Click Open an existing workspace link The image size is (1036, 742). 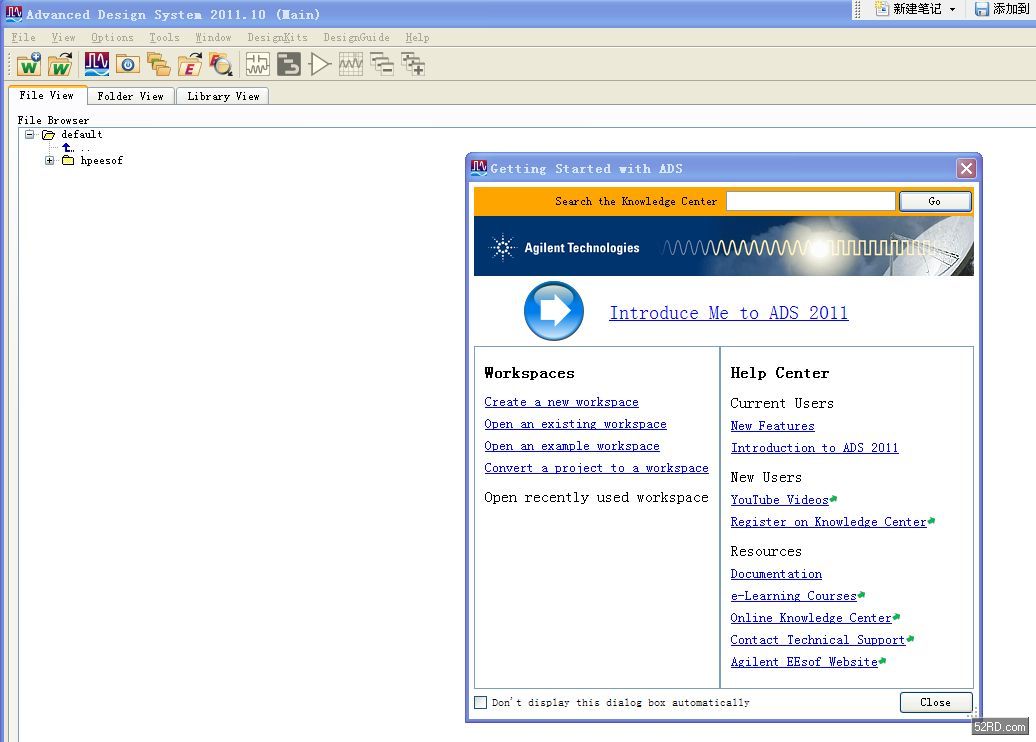(575, 424)
